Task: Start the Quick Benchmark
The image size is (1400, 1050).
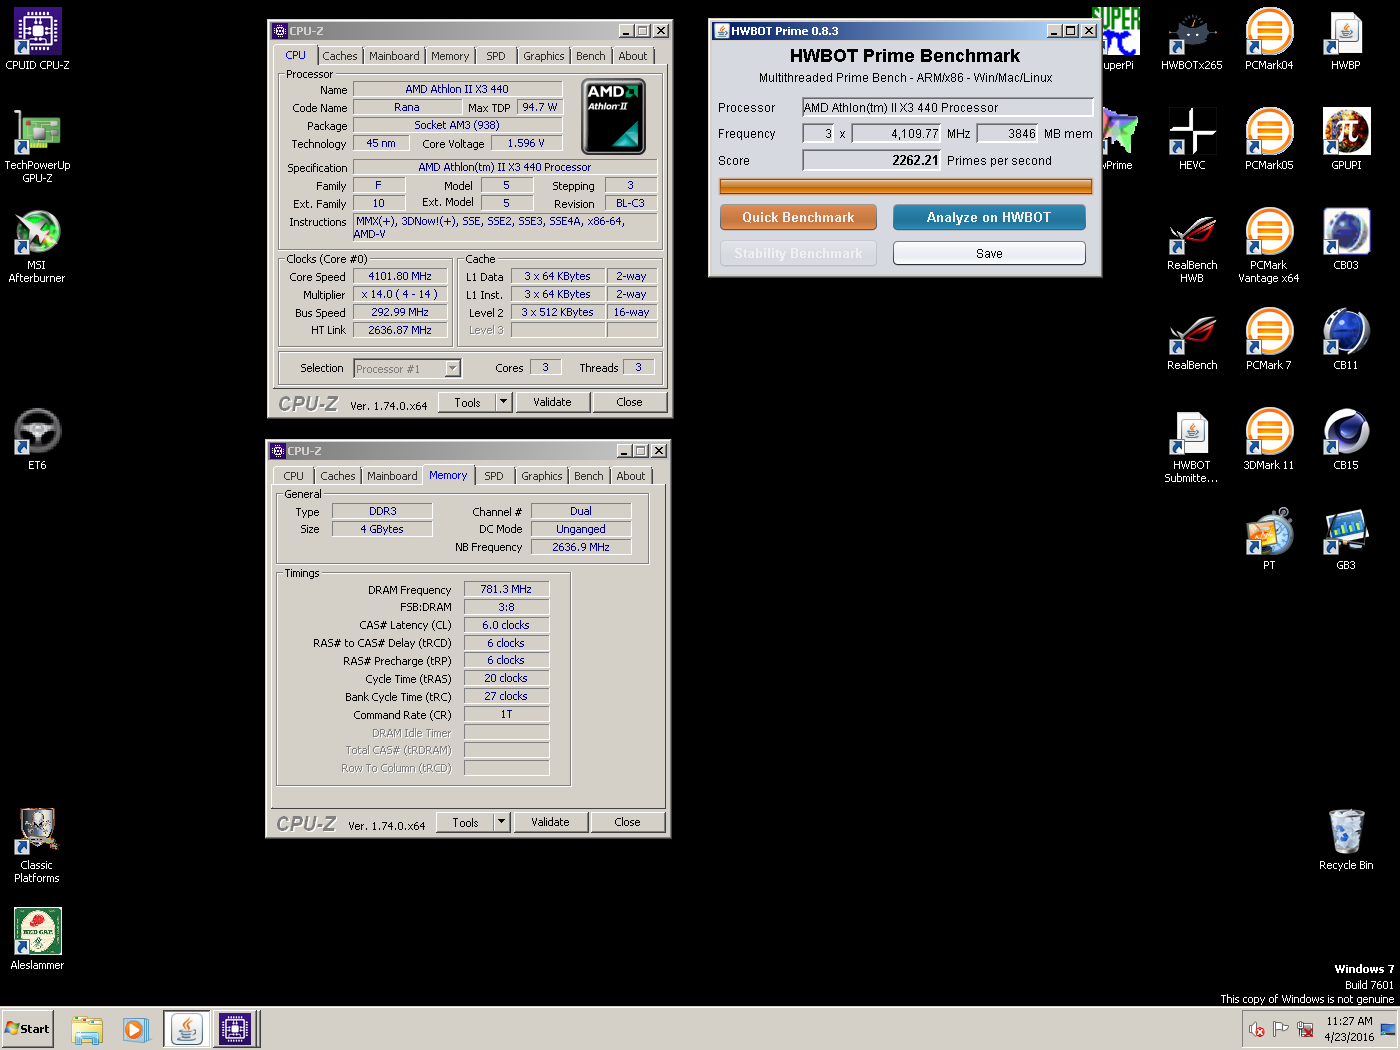Action: (798, 217)
